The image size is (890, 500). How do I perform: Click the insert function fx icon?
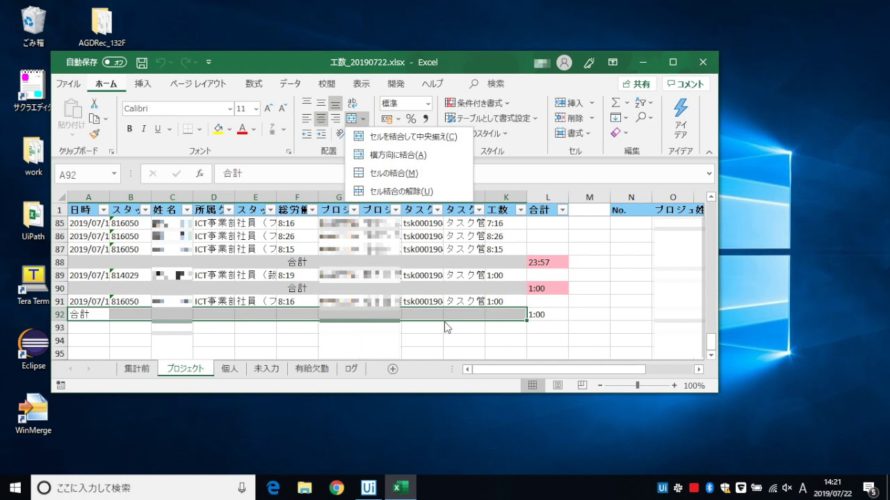(199, 174)
